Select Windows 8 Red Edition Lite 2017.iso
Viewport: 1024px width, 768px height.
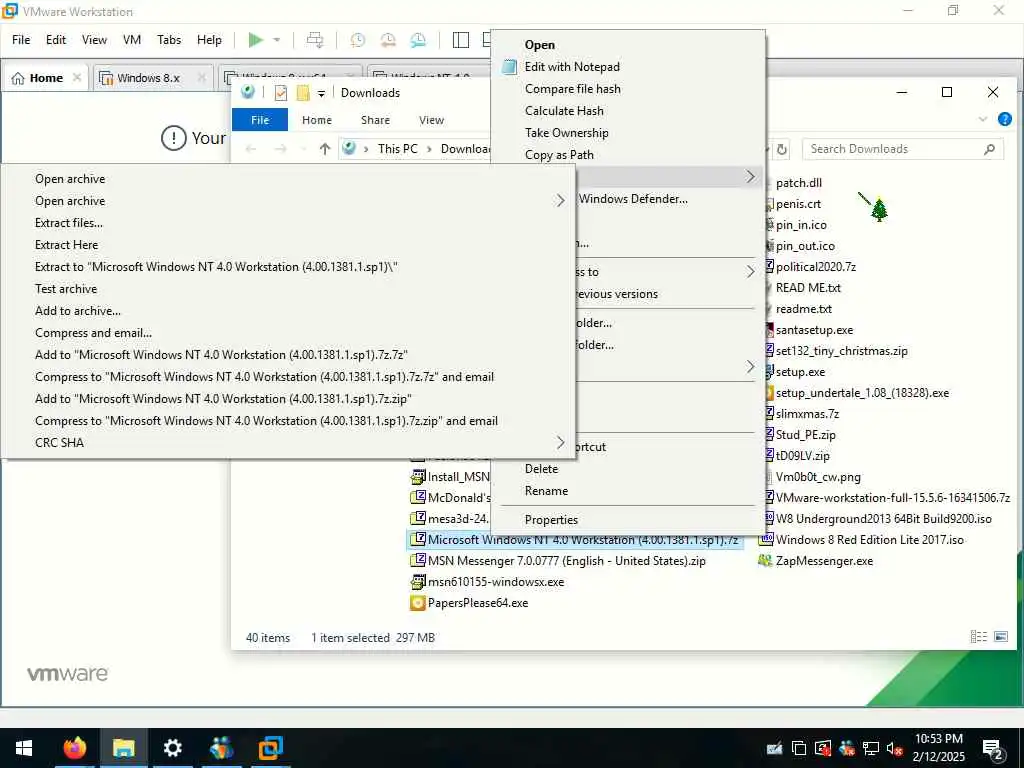[869, 539]
